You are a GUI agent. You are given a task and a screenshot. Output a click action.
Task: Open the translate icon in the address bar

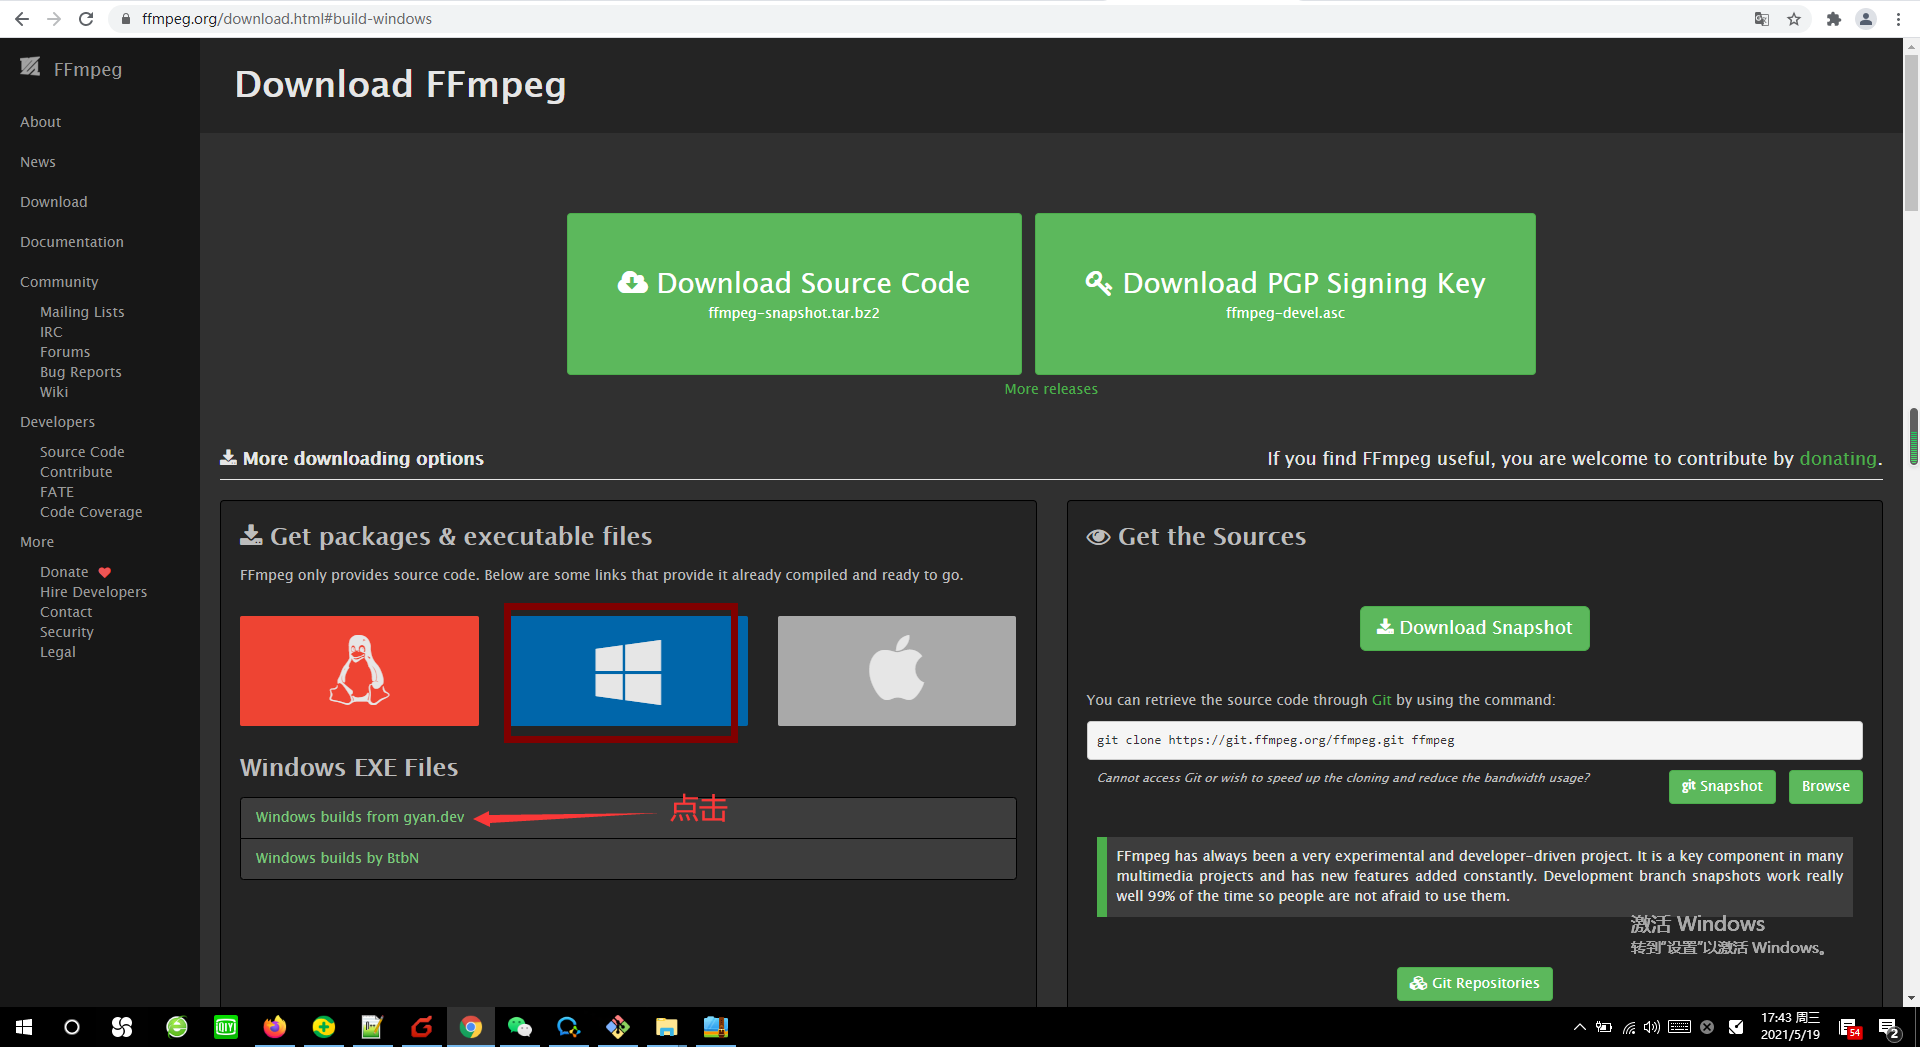[1761, 18]
